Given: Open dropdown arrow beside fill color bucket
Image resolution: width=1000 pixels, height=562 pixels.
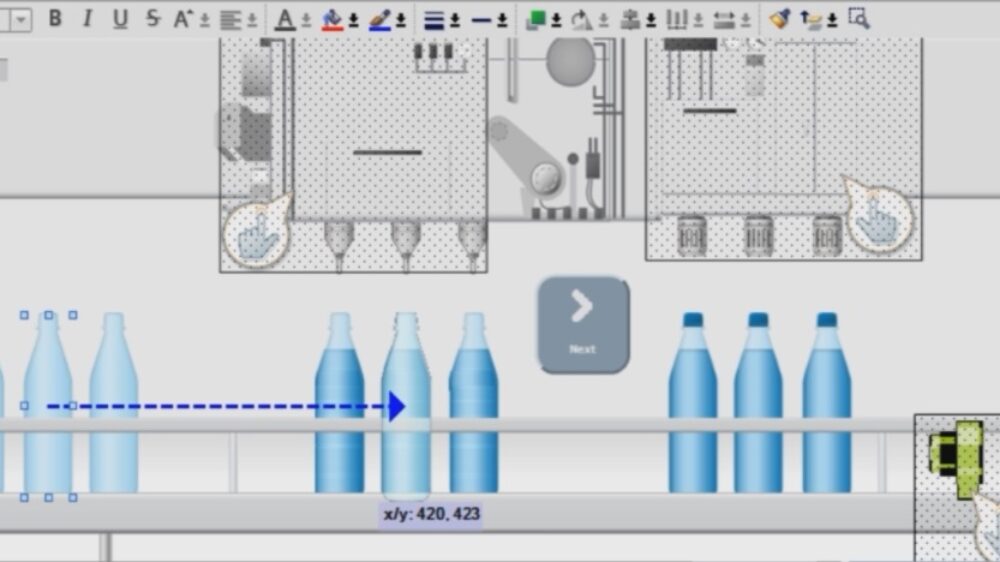Looking at the screenshot, I should click(353, 21).
